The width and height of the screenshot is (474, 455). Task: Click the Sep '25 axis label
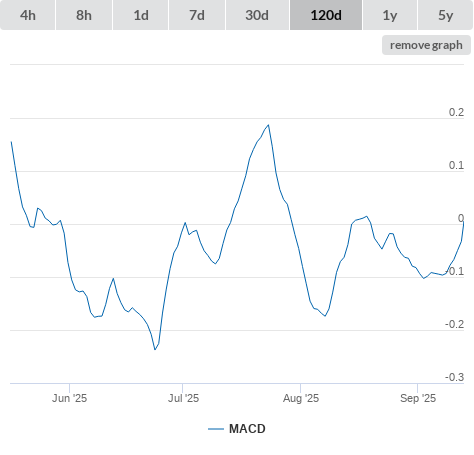[418, 398]
